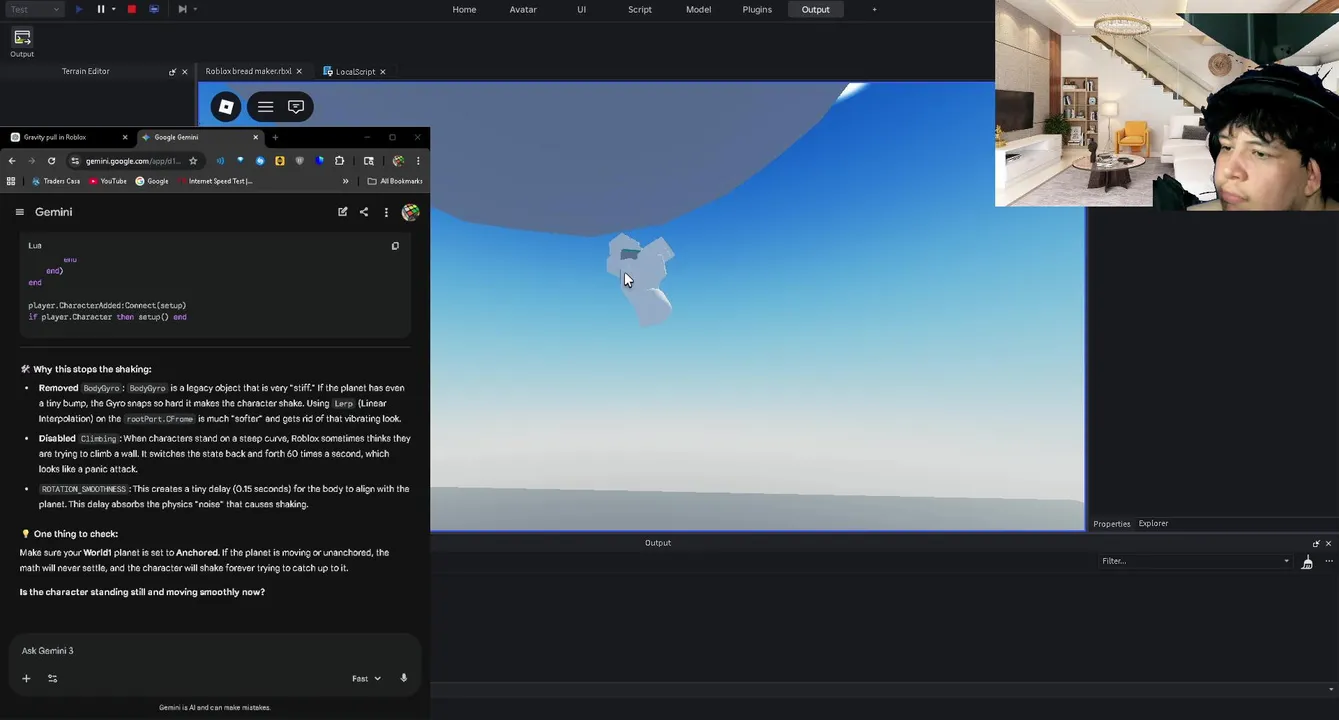Image resolution: width=1339 pixels, height=720 pixels.
Task: Open the Model ribbon tab
Action: (698, 9)
